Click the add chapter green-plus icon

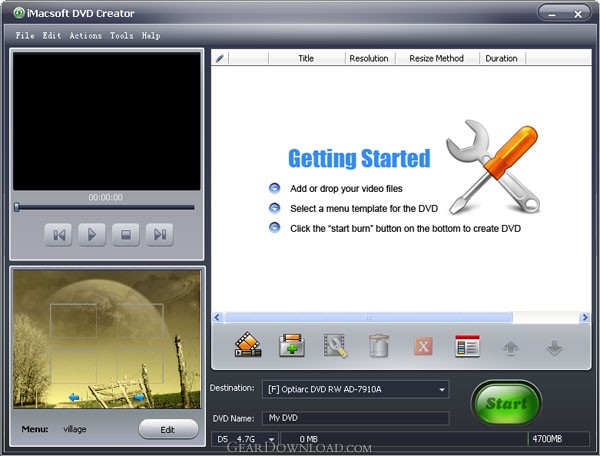(x=292, y=345)
